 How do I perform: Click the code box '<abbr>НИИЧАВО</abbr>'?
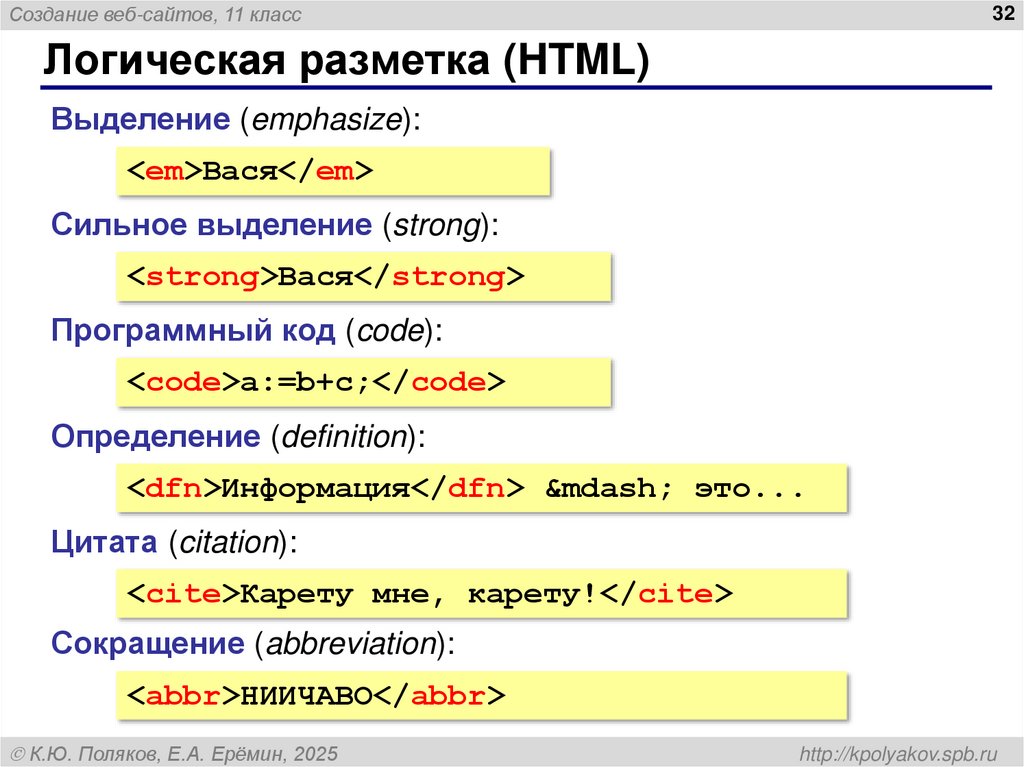click(x=482, y=696)
